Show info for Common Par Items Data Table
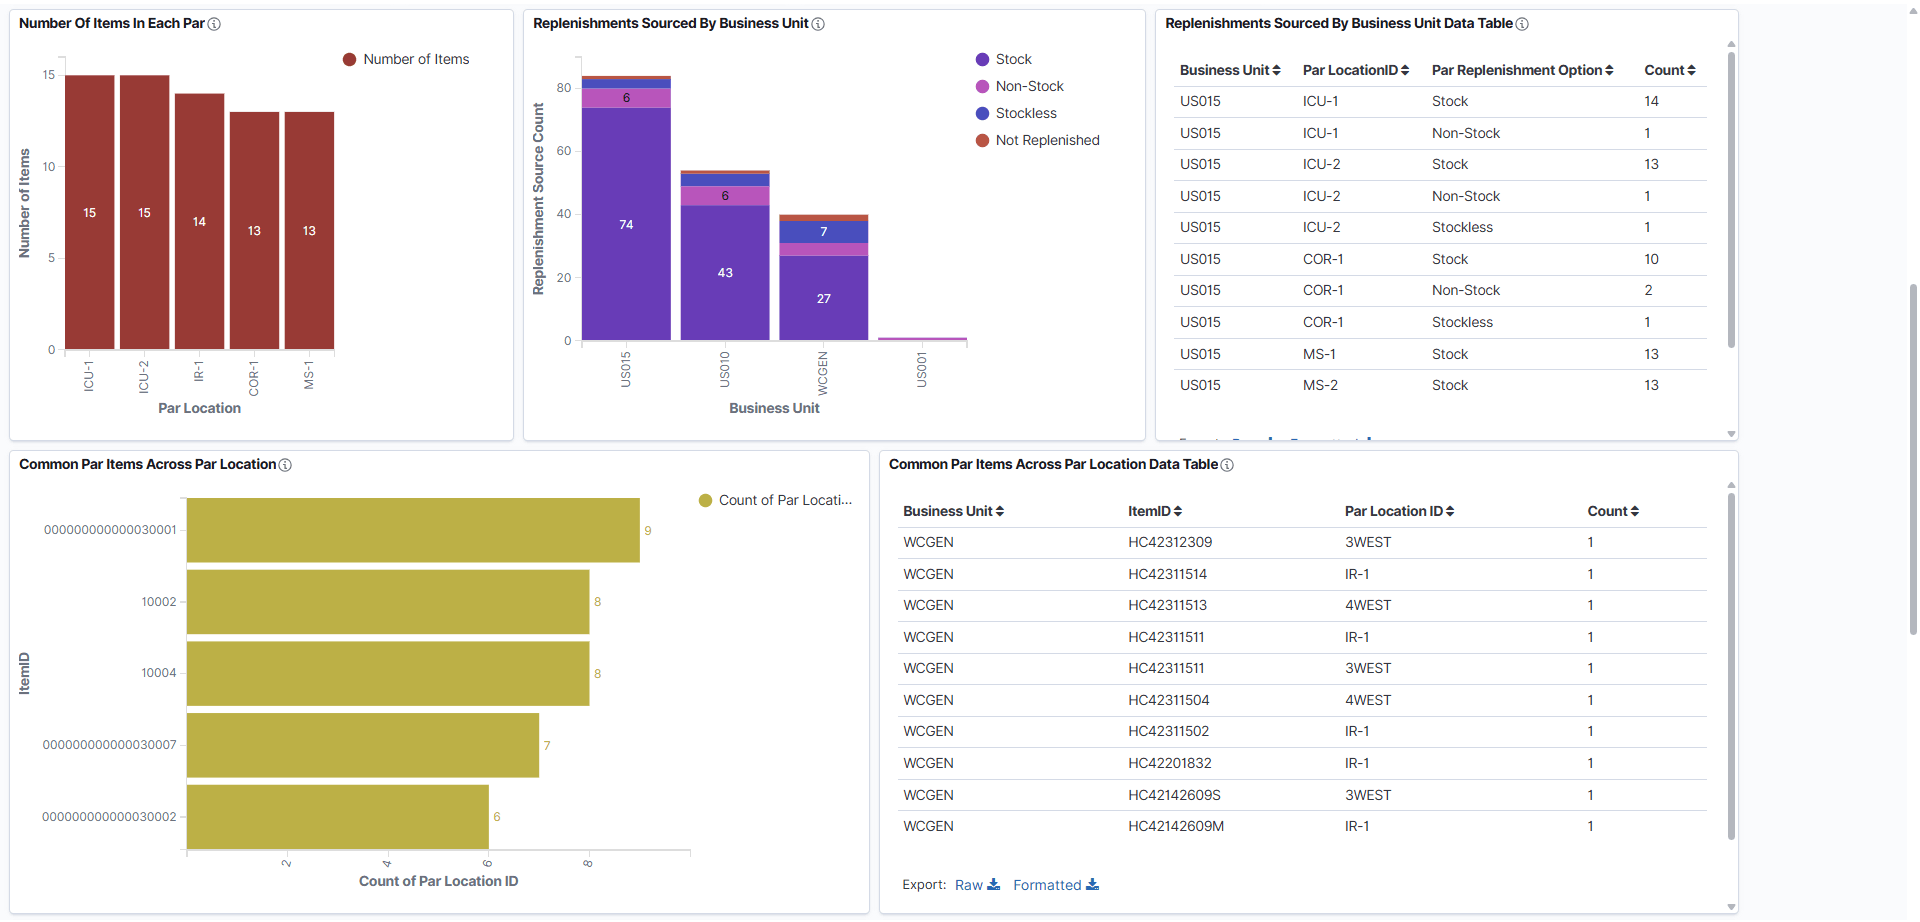Screen dimensions: 1920x922 1226,464
